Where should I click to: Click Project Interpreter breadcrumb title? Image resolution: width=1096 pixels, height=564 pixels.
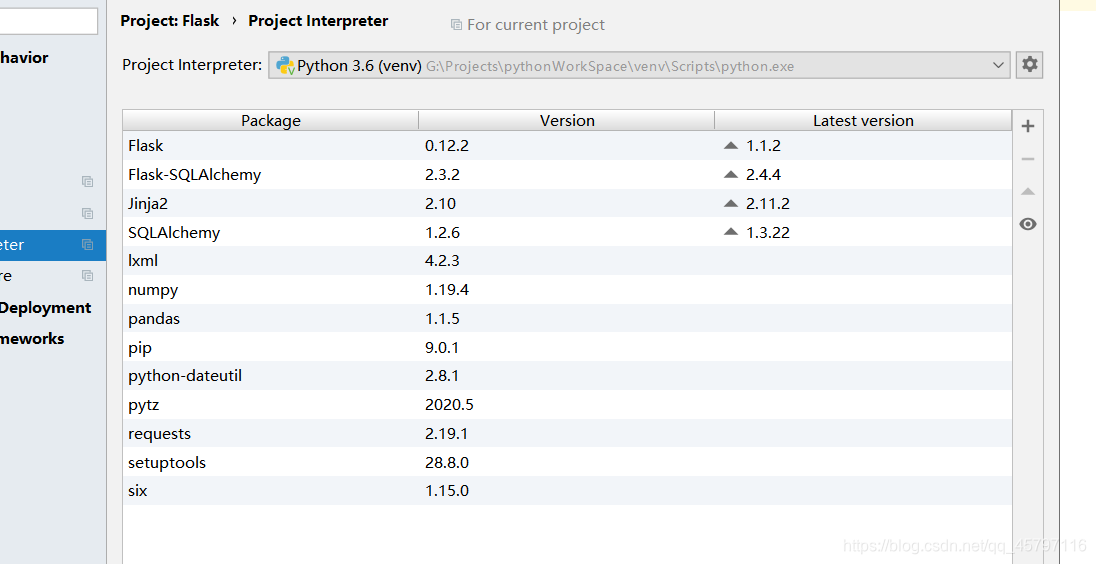(318, 21)
